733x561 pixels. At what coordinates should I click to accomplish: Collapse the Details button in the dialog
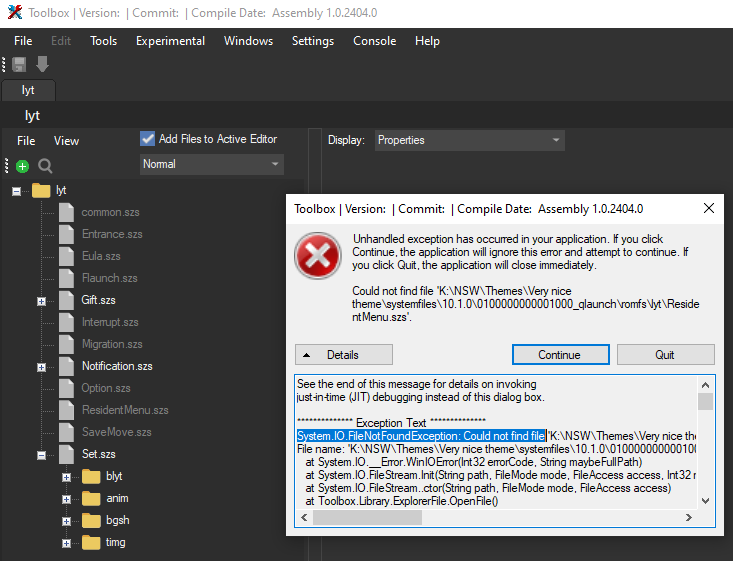tap(344, 355)
